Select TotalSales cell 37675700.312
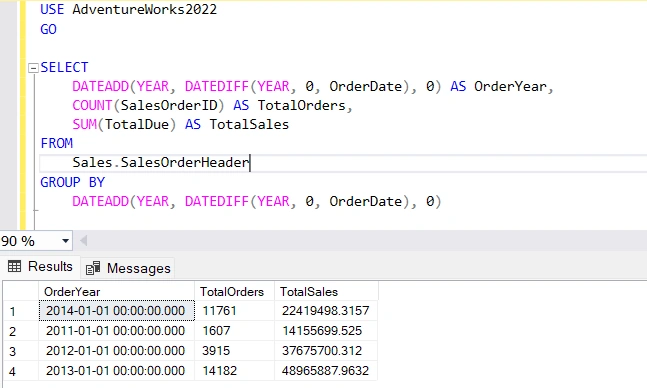Viewport: 647px width, 388px height. click(326, 351)
